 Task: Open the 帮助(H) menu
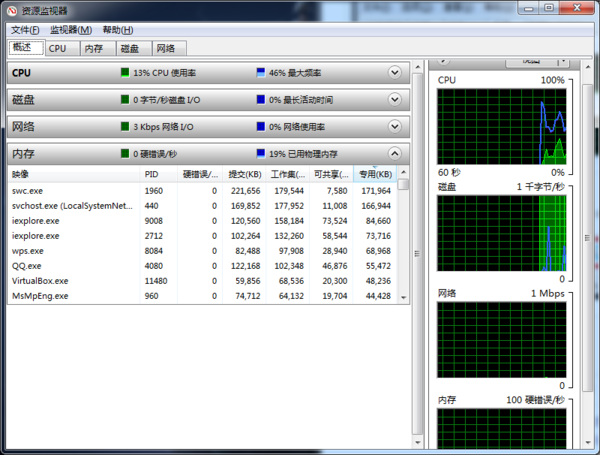tap(117, 30)
